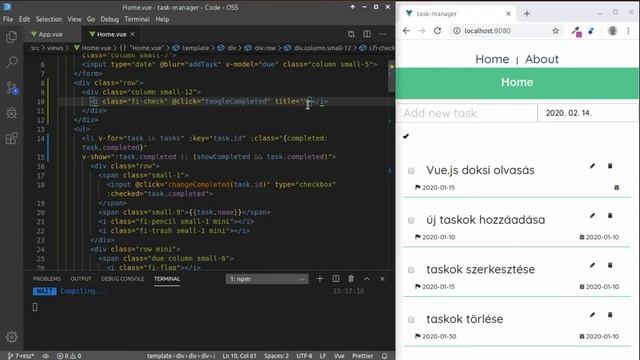Click the 'Vue' language mode in the status bar
640x360 pixels.
[x=339, y=356]
